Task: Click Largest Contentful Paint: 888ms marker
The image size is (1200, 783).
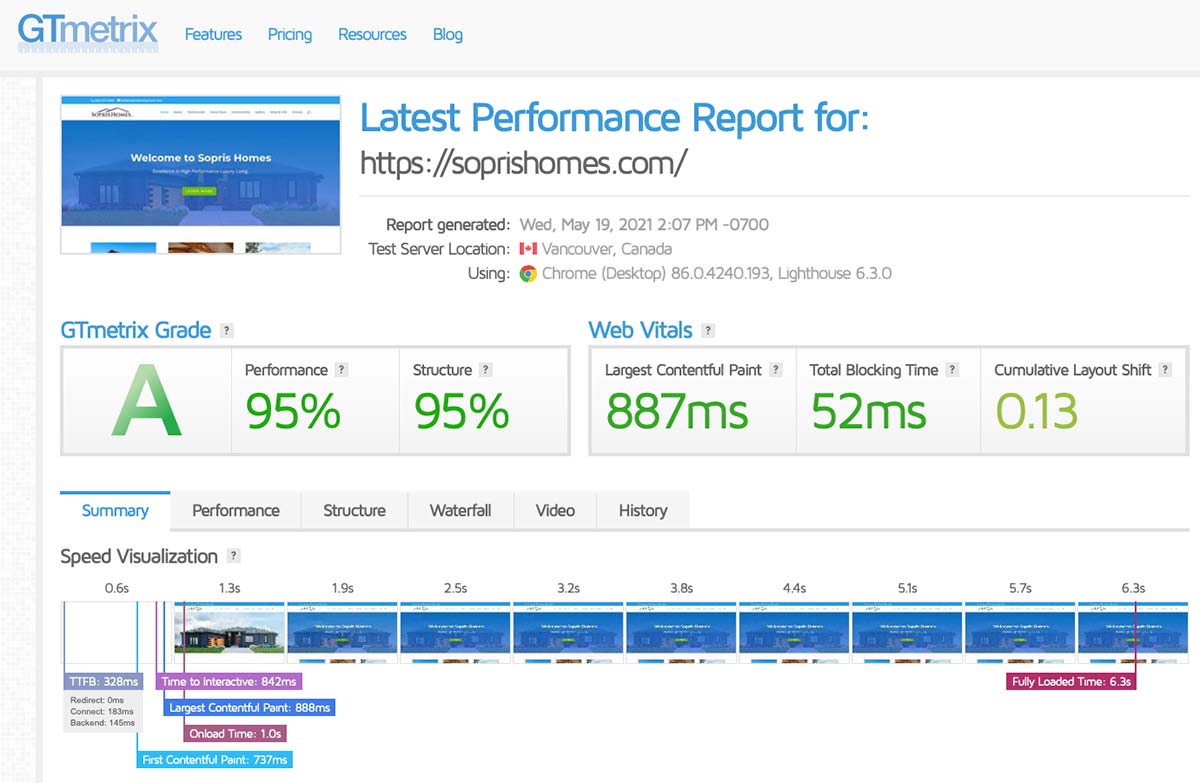Action: tap(249, 707)
